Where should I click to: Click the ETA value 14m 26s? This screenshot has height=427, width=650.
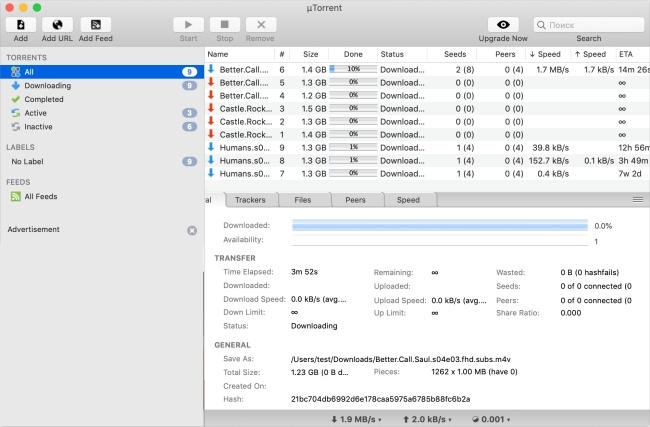tap(634, 70)
